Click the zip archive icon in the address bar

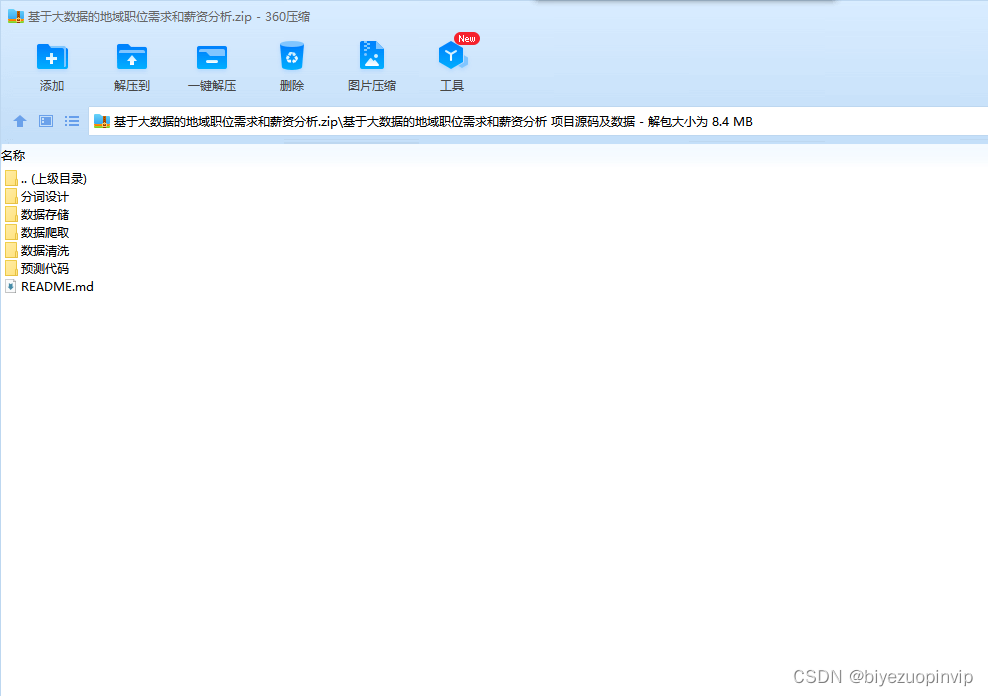[x=100, y=121]
